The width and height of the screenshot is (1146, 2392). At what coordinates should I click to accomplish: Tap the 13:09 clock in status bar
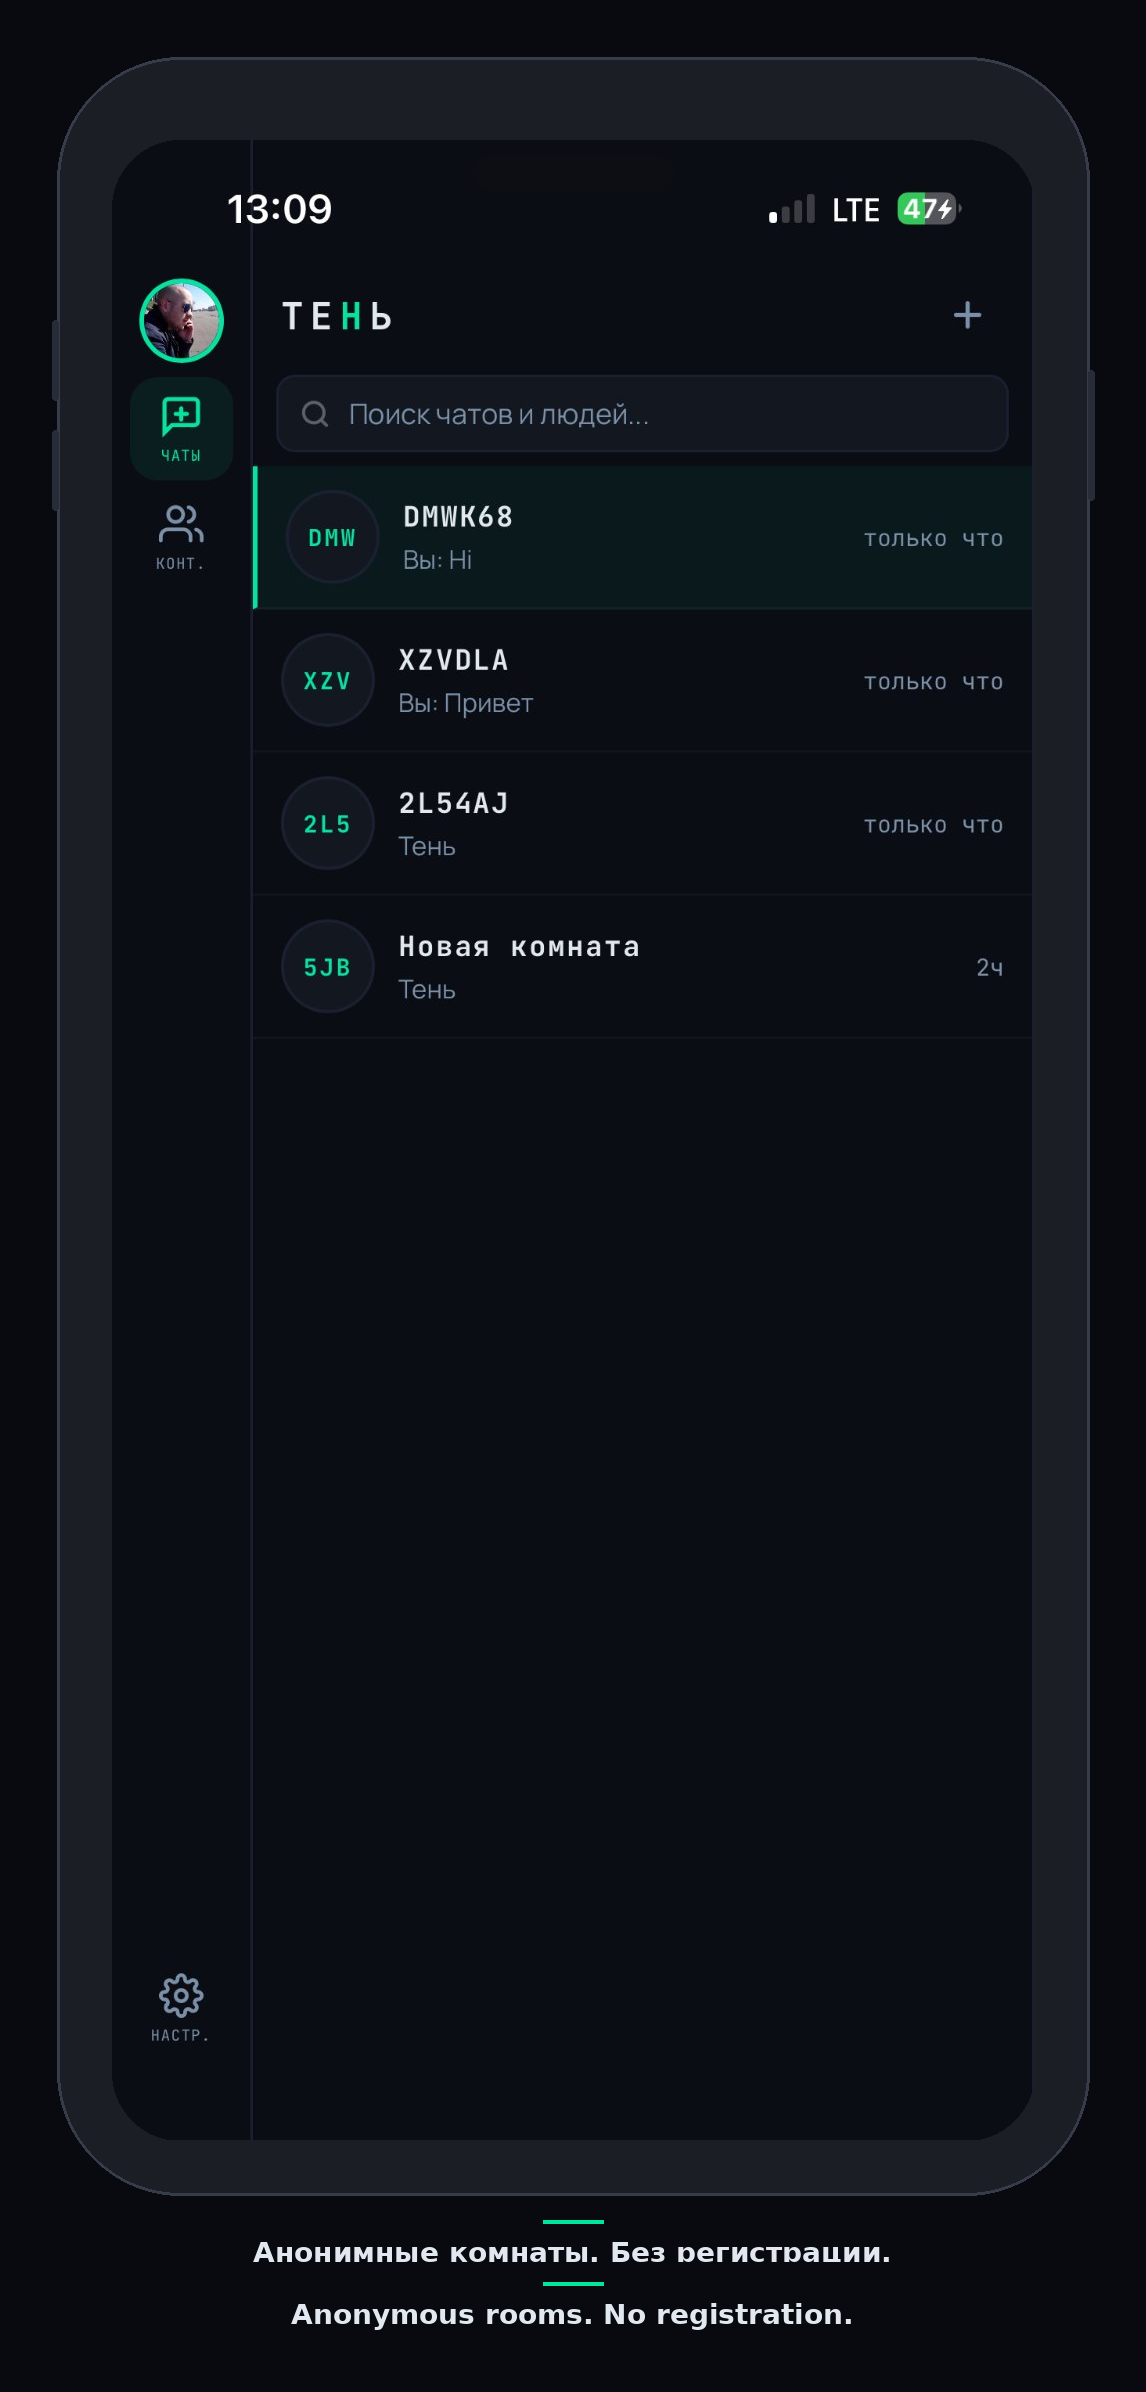[280, 209]
